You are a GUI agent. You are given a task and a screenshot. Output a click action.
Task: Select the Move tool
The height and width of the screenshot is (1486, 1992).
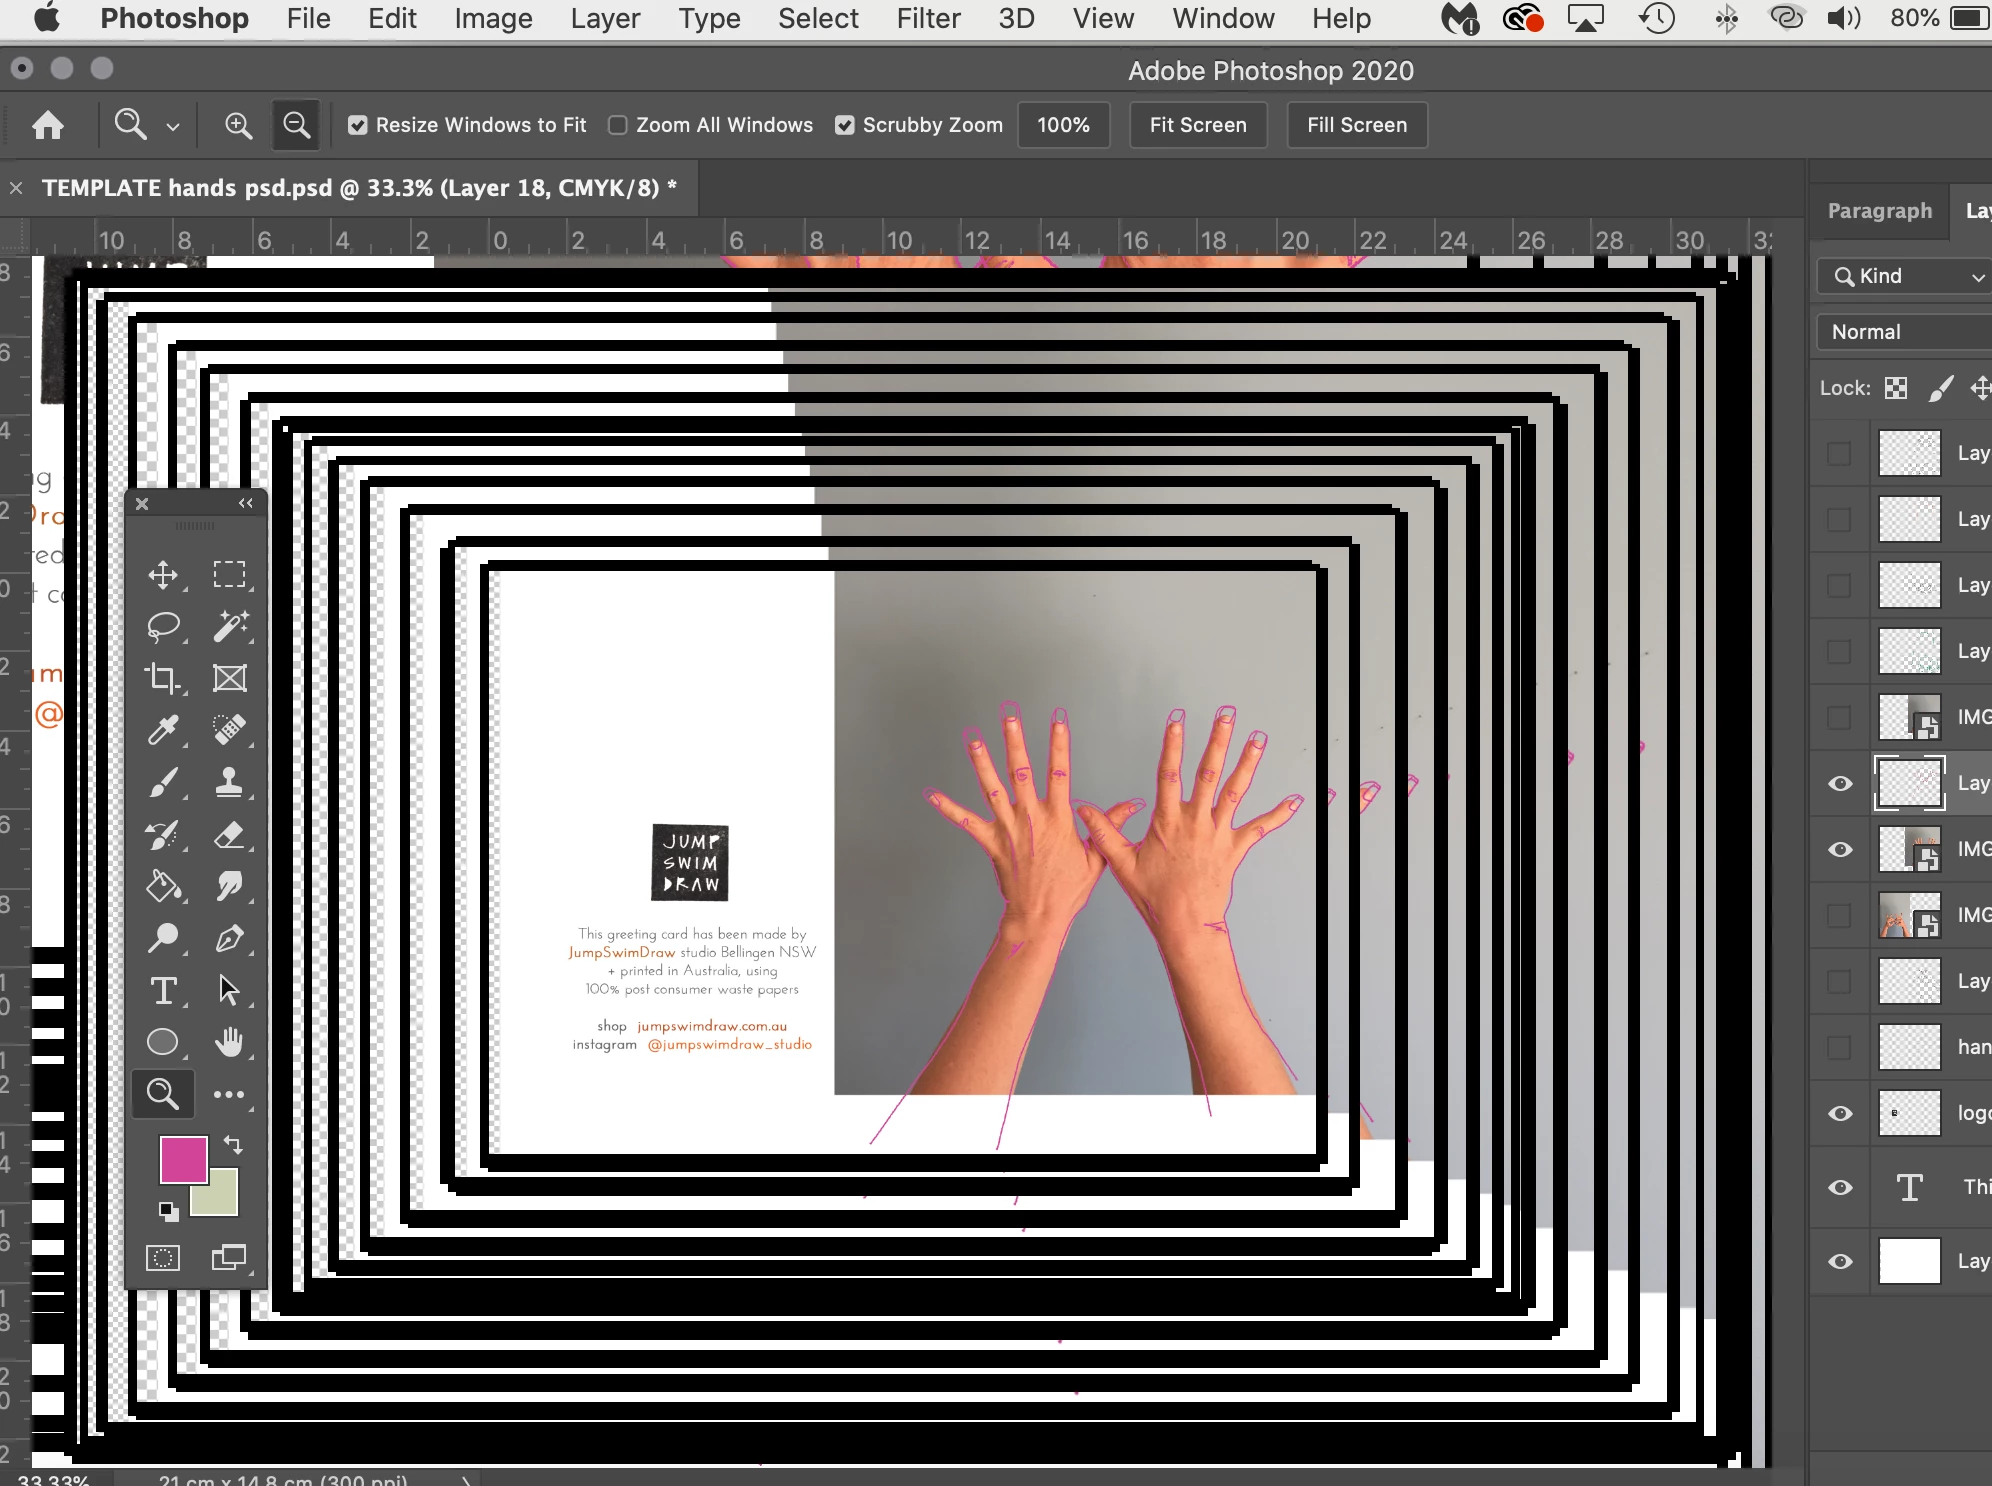163,575
